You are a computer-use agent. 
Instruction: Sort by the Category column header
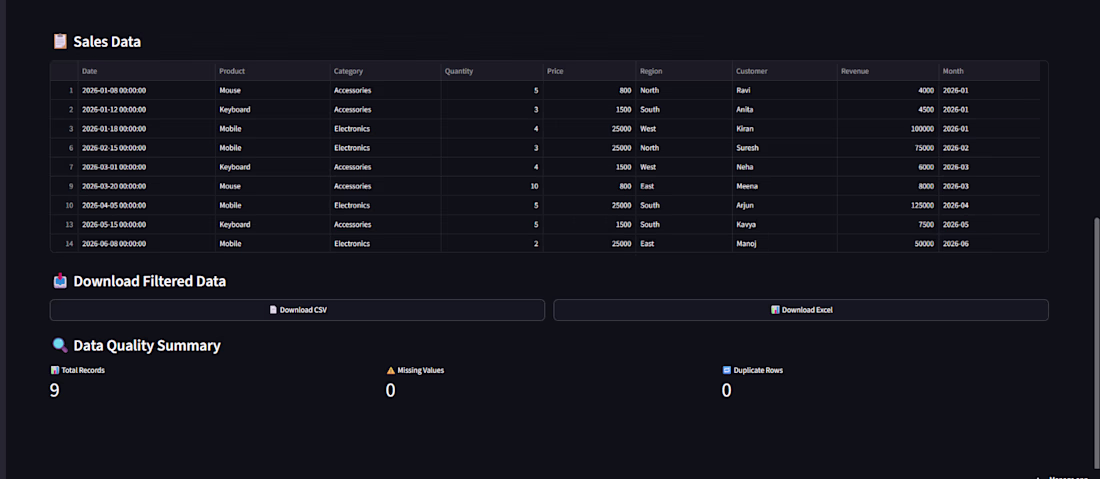(385, 71)
